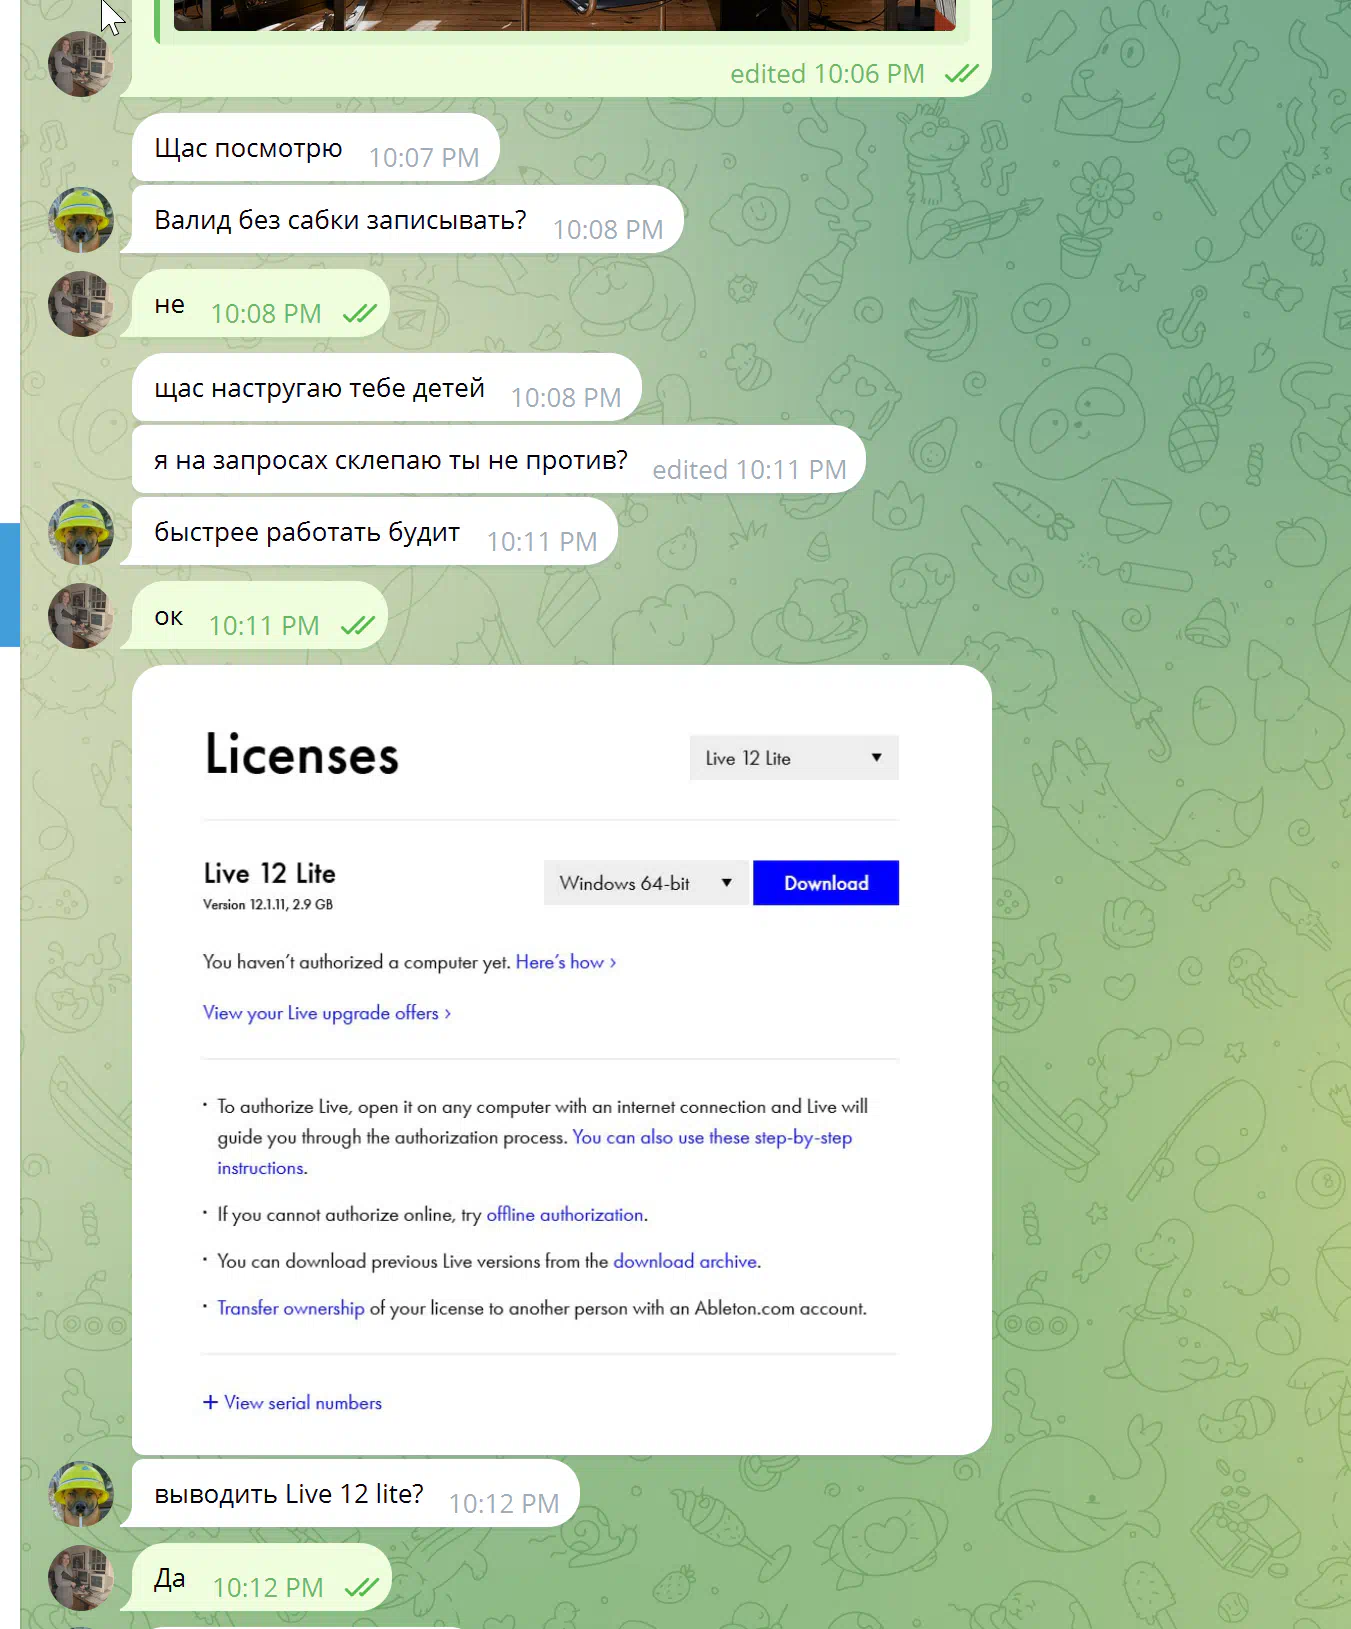Image resolution: width=1351 pixels, height=1629 pixels.
Task: Click the avatar next to the "Да" message
Action: pyautogui.click(x=81, y=1577)
